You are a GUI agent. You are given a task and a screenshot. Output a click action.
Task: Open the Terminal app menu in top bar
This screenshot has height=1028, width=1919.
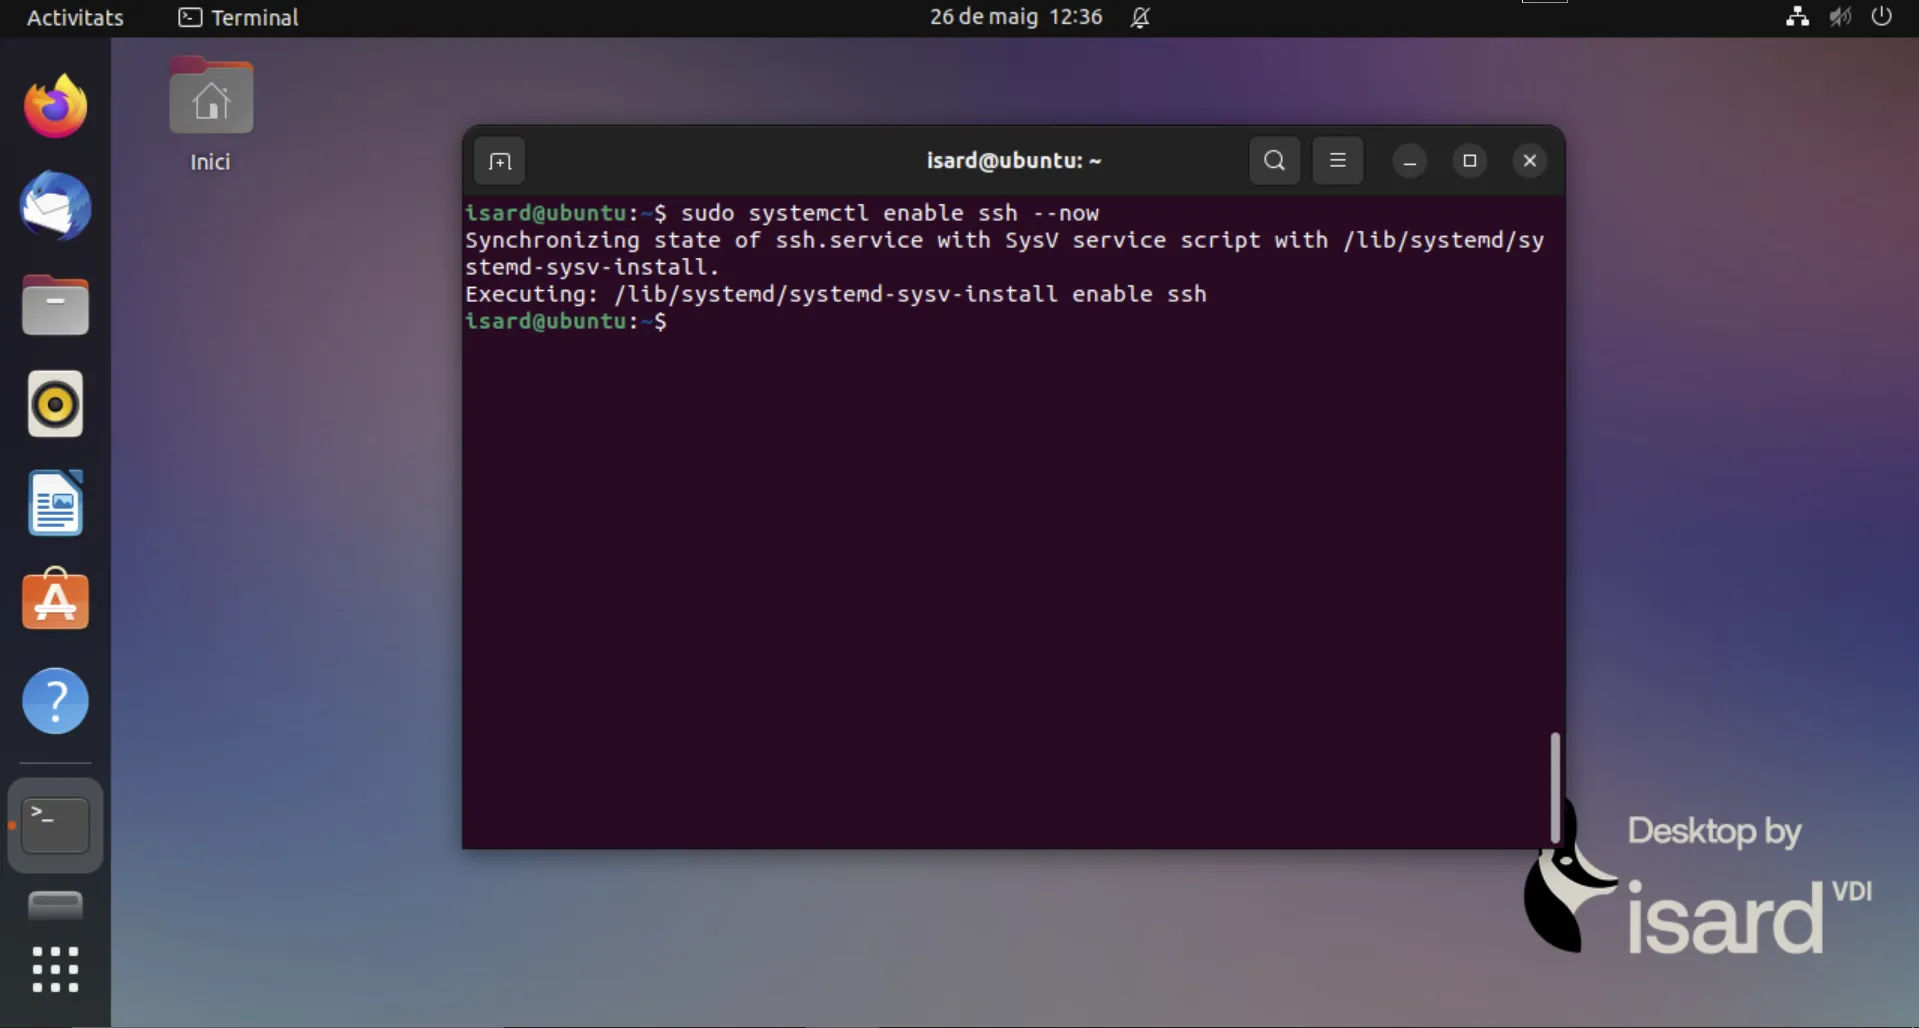pos(239,17)
